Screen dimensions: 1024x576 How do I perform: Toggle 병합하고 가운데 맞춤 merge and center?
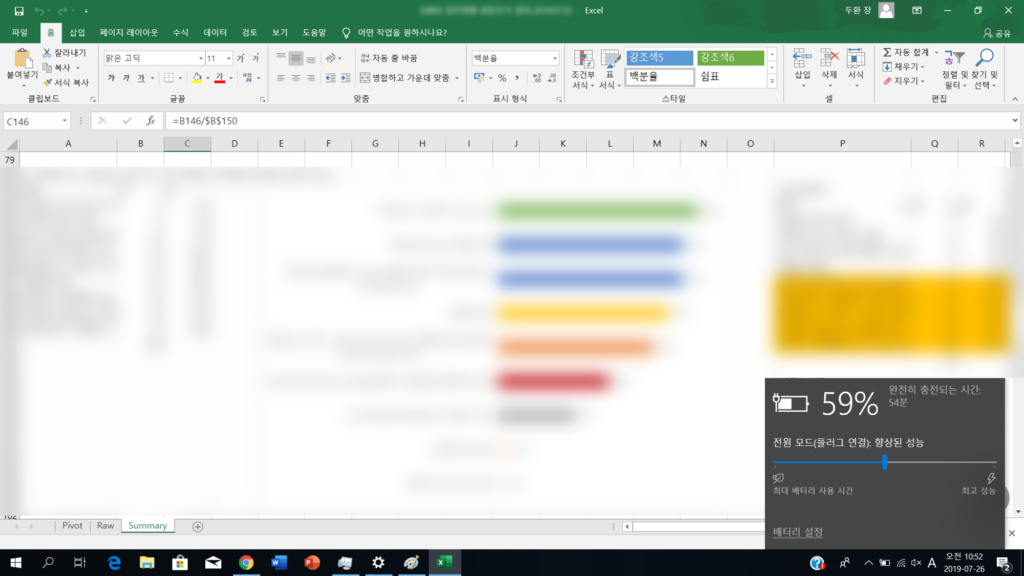405,78
